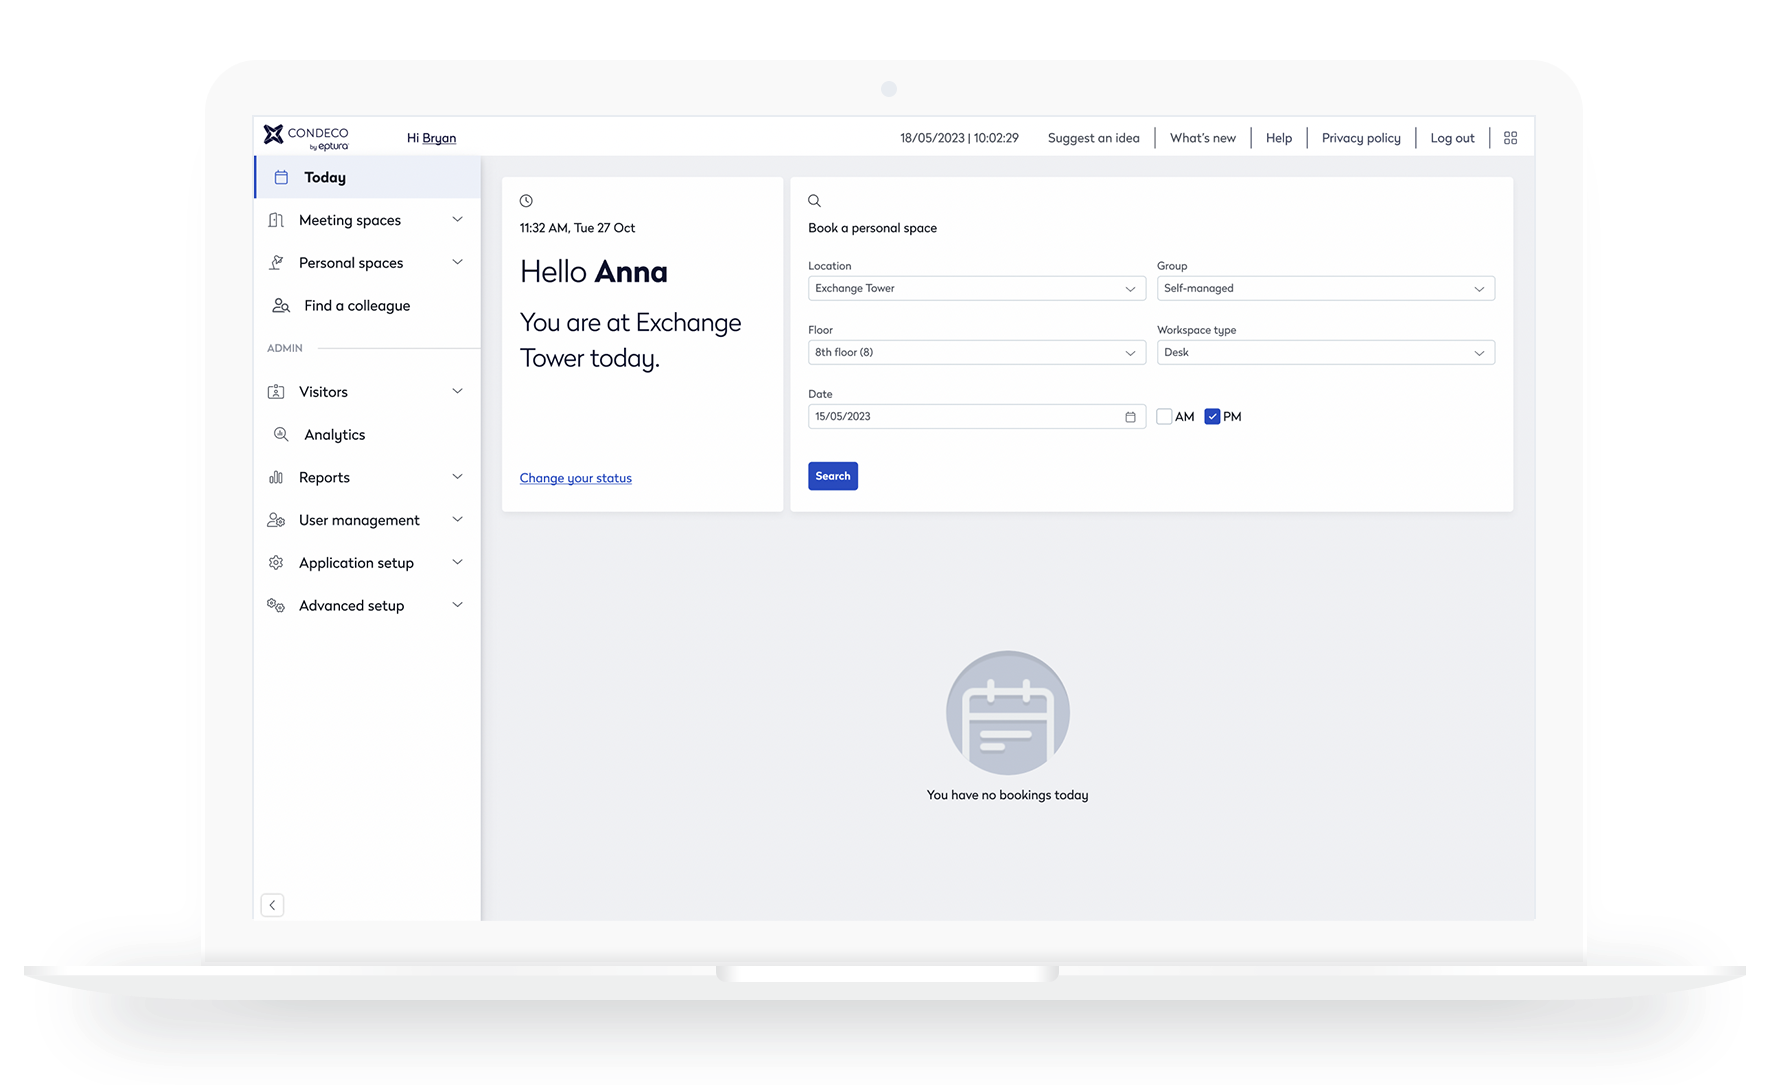Click the Reports bar chart icon

[x=276, y=478]
